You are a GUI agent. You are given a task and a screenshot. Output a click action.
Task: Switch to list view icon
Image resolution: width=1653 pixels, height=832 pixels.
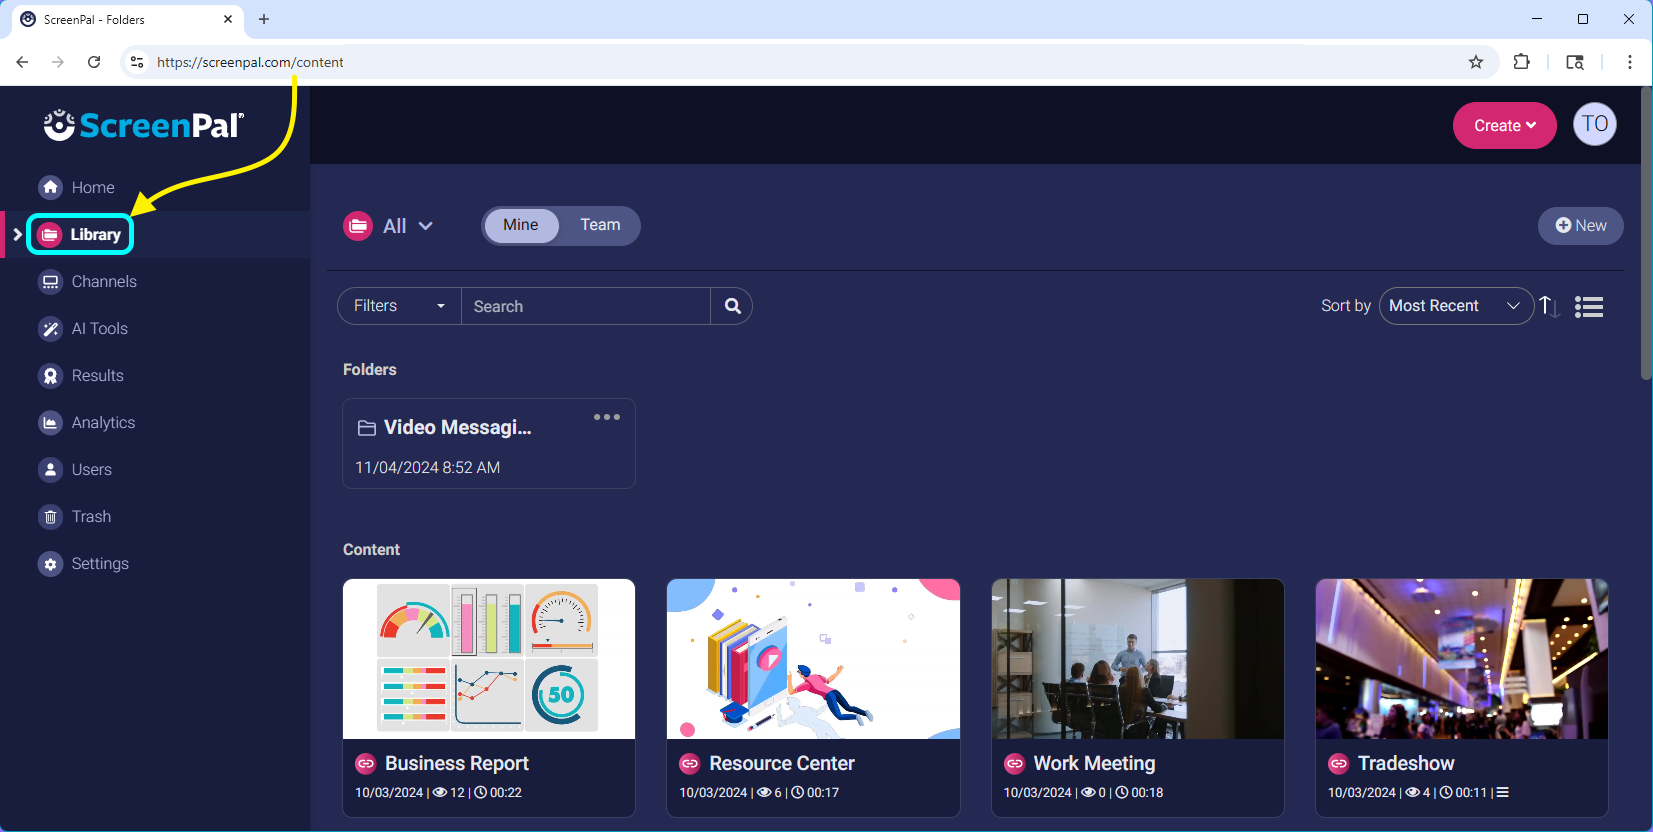click(x=1589, y=306)
